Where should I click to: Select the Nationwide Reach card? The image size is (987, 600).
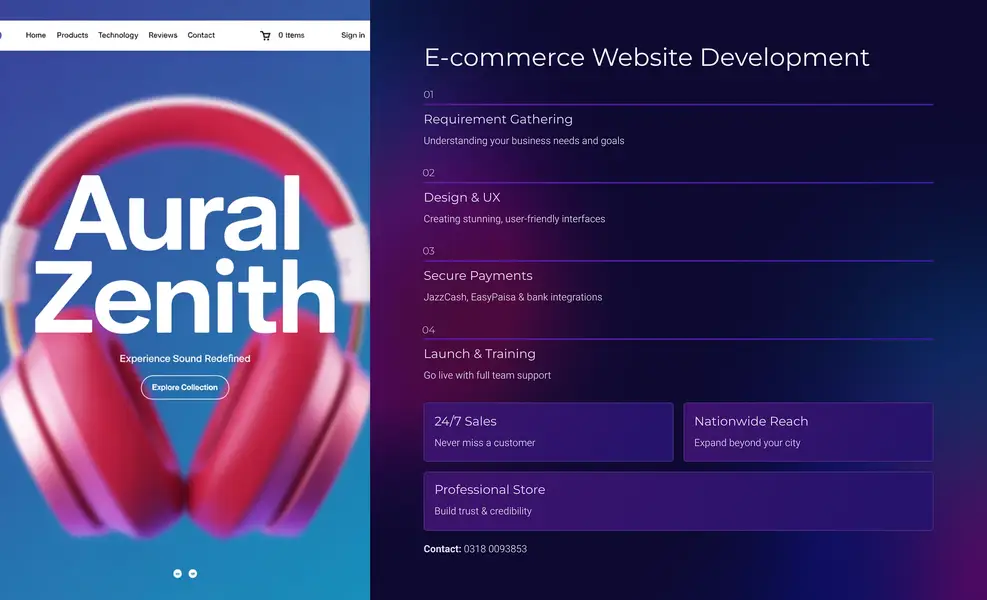(807, 432)
